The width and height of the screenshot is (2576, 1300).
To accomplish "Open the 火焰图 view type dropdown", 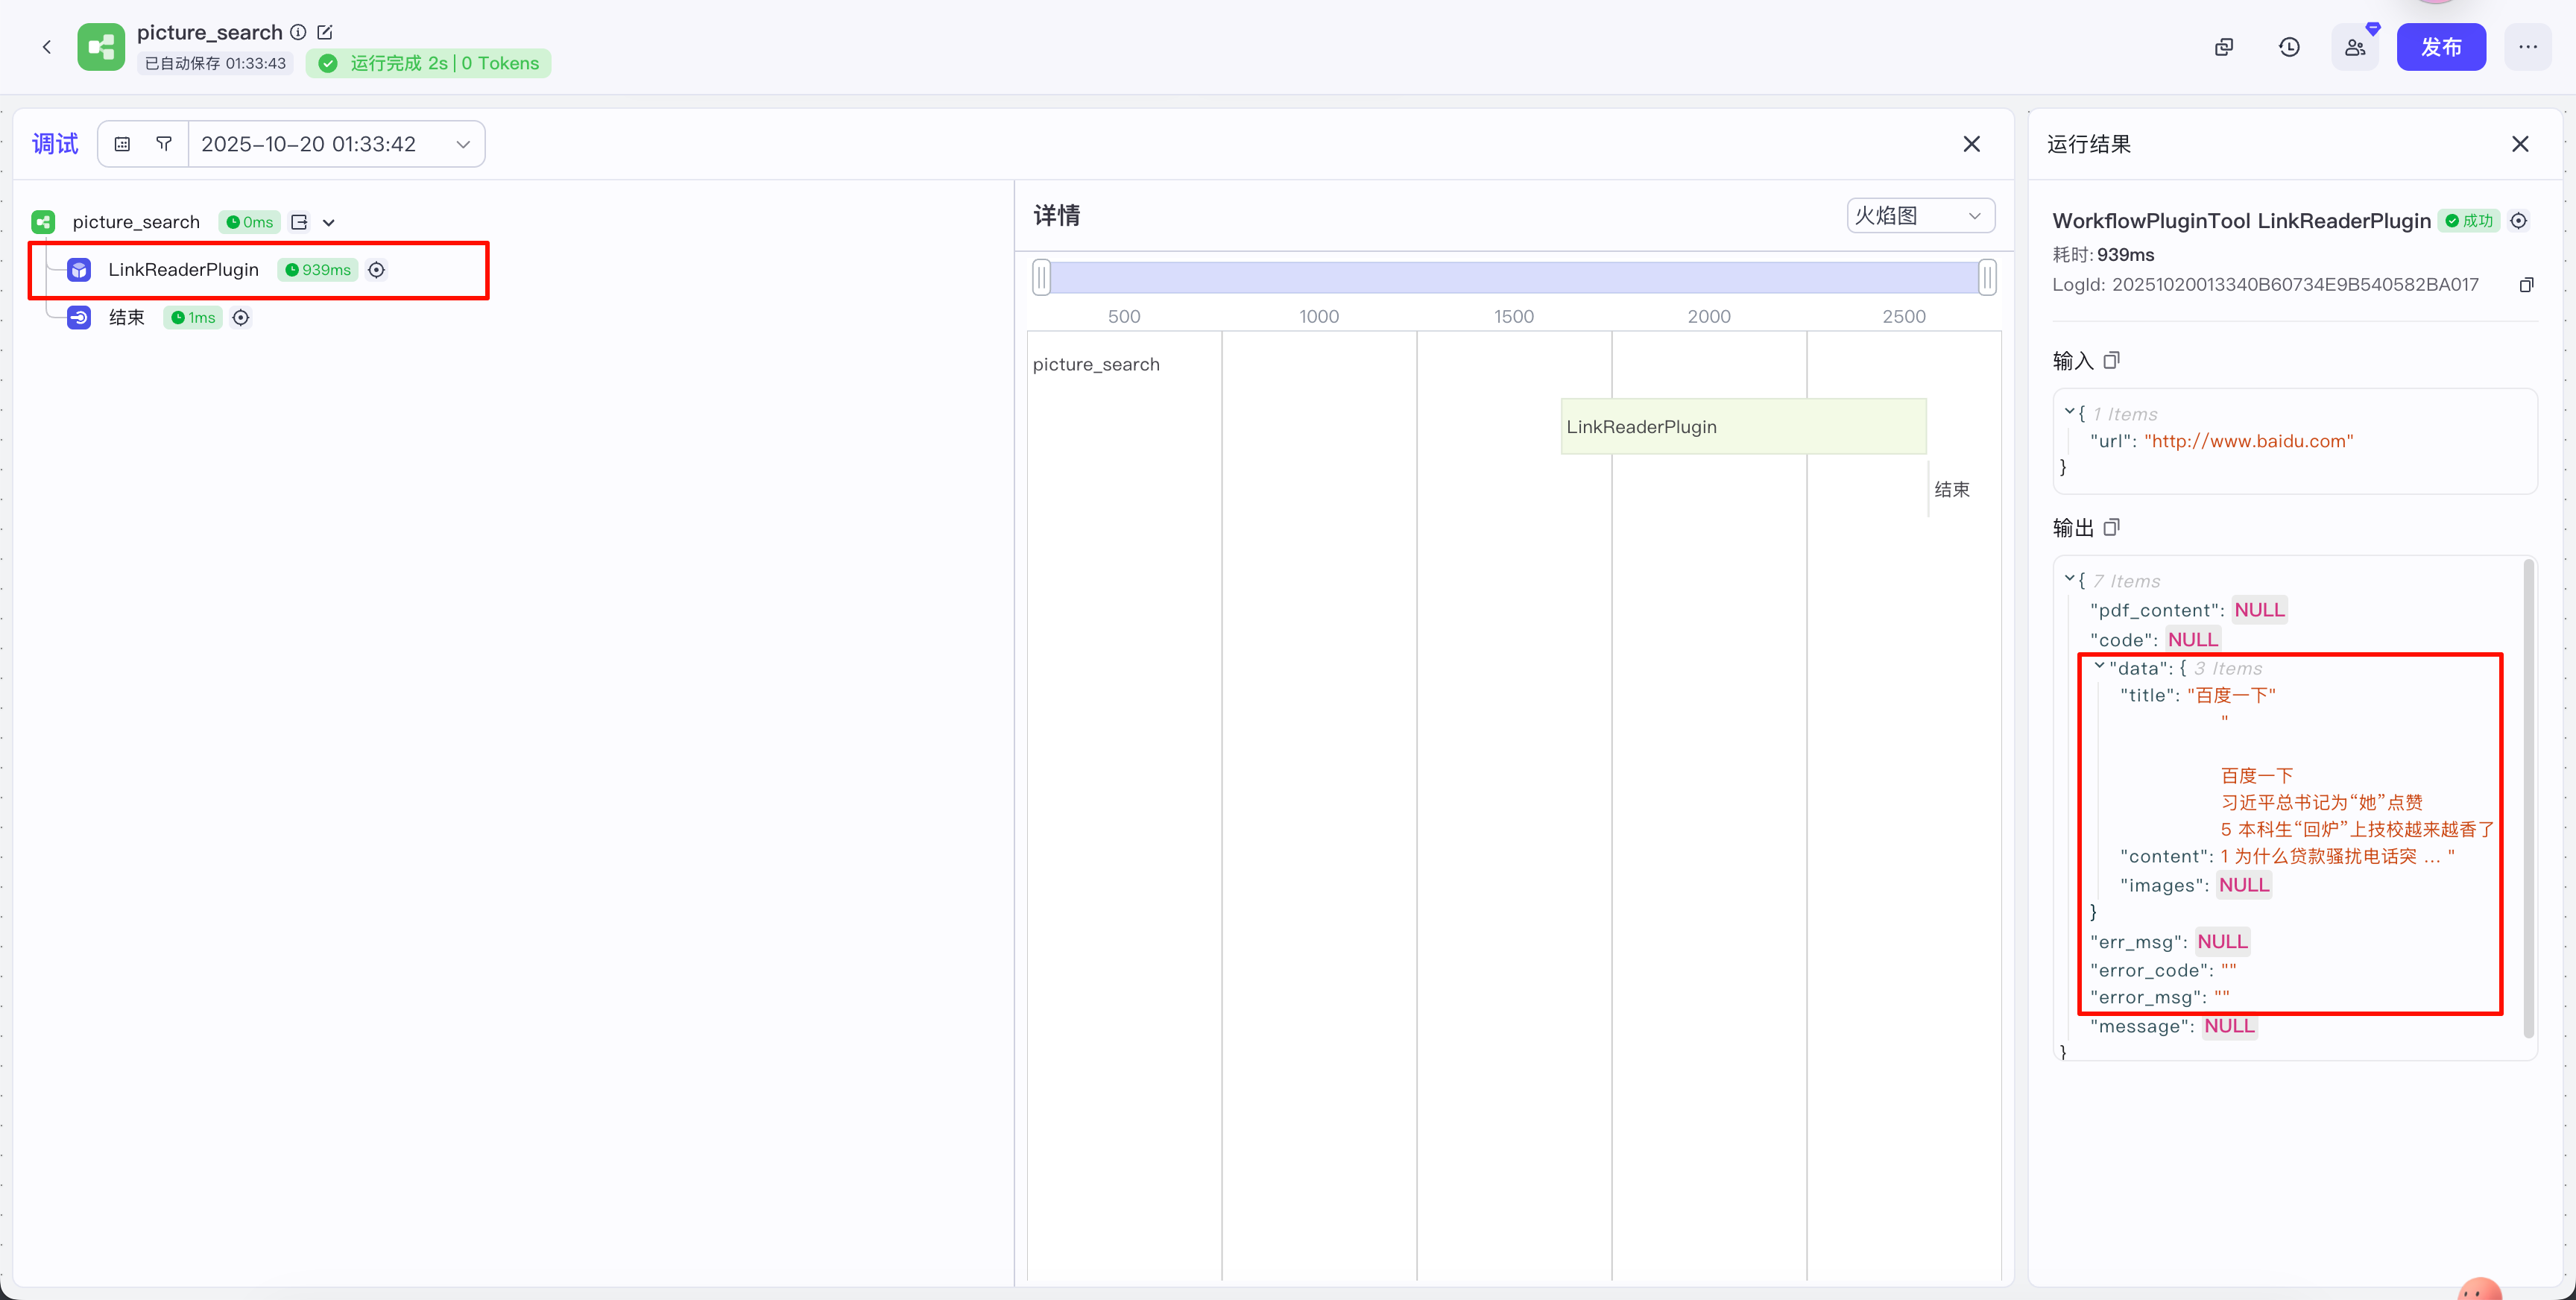I will [x=1919, y=216].
